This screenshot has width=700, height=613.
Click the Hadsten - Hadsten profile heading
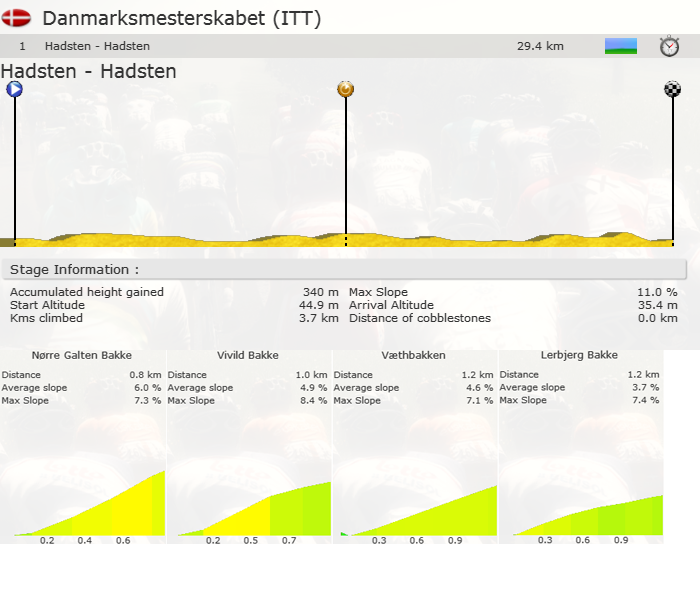click(x=89, y=71)
